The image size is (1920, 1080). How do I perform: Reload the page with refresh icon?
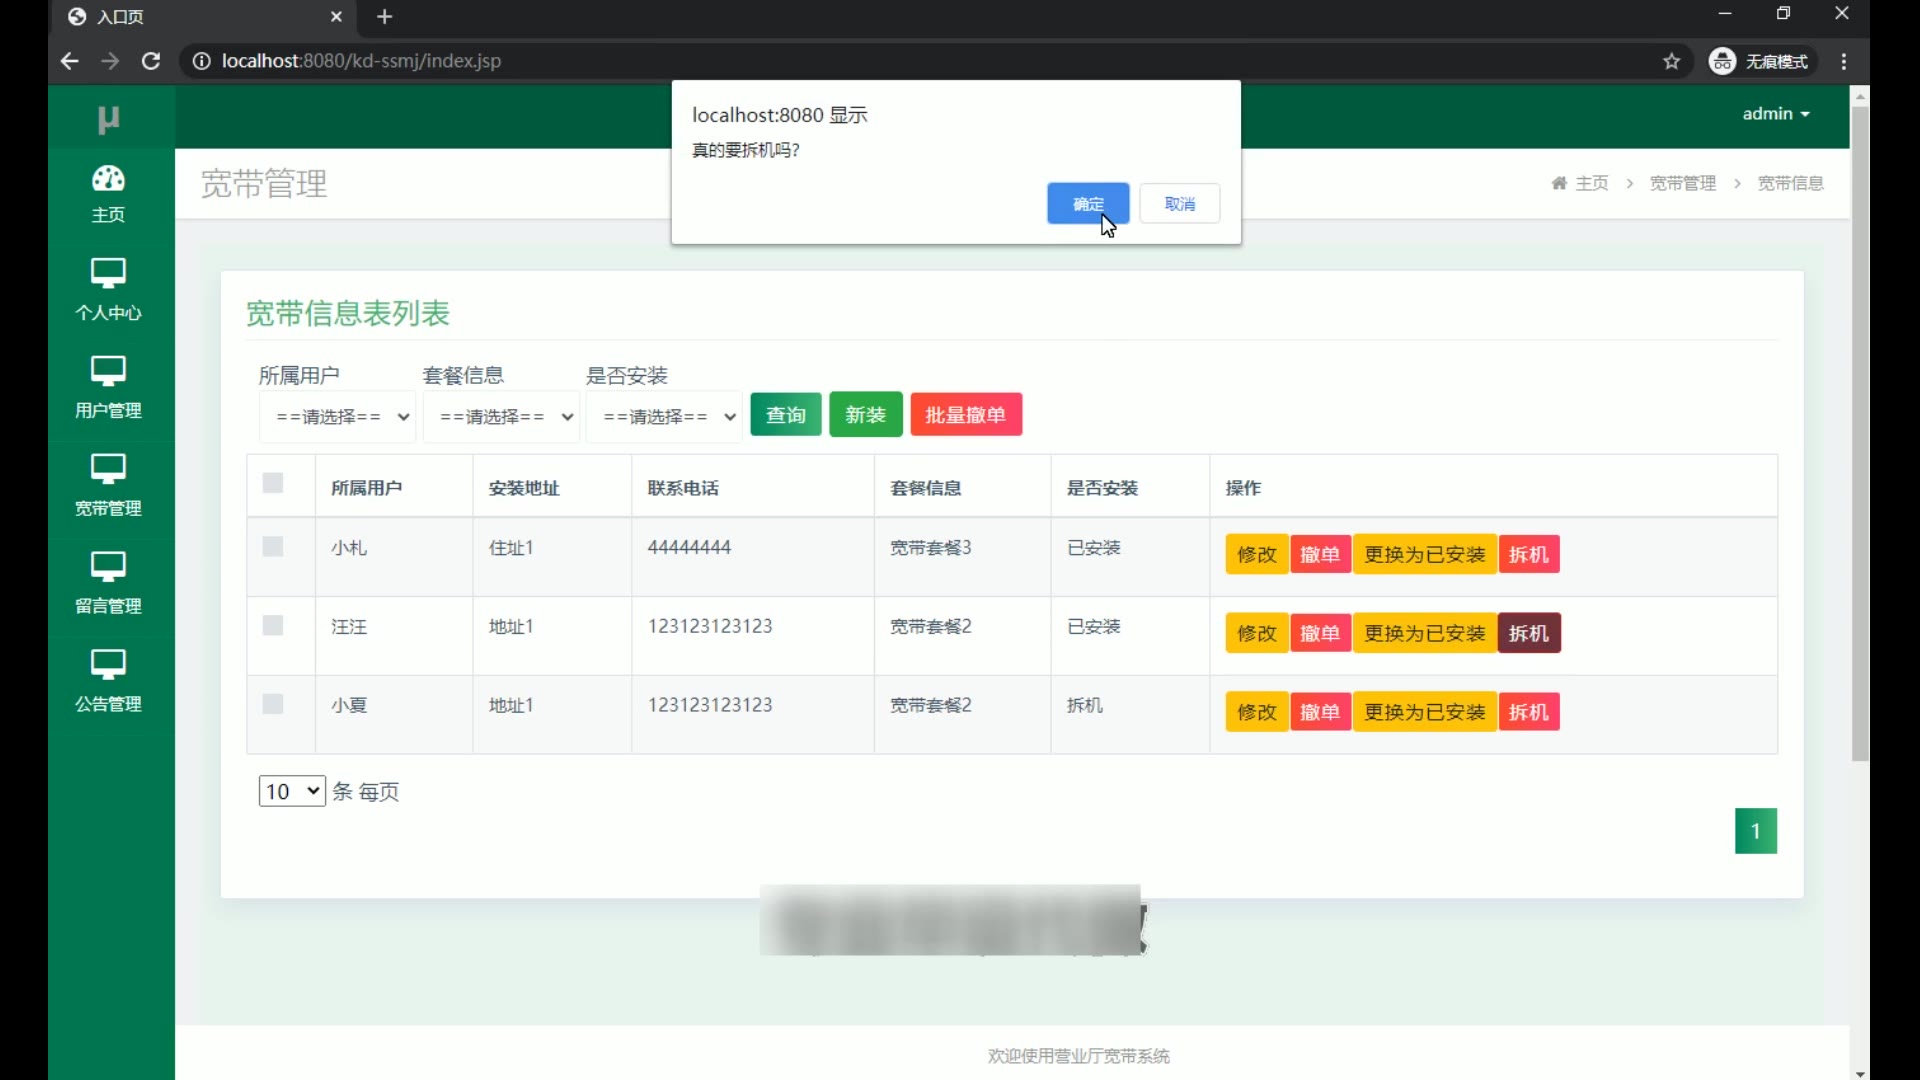(151, 61)
